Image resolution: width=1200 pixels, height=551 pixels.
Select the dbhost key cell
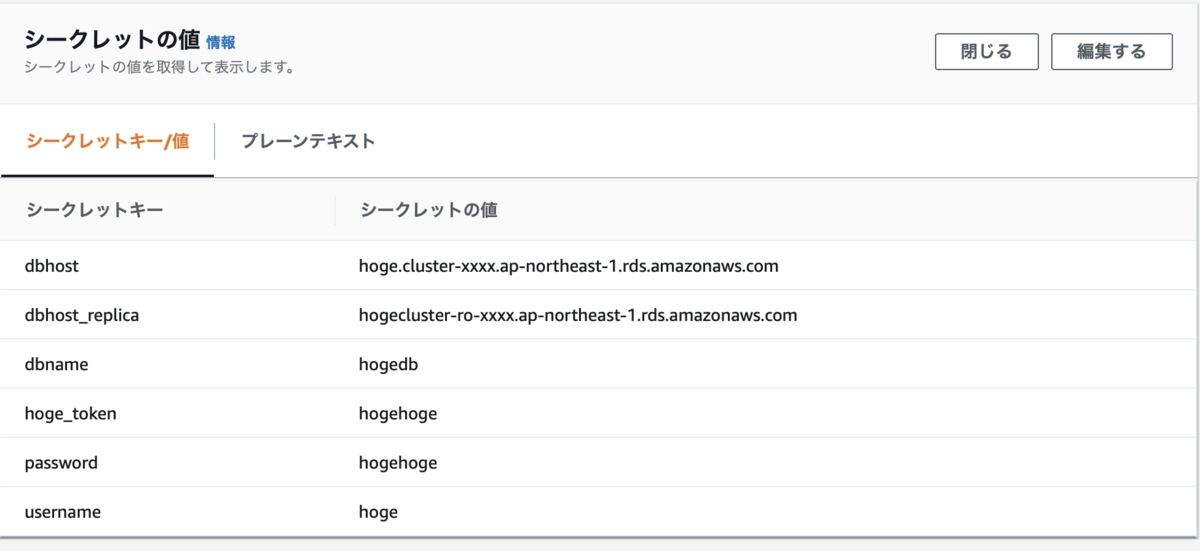(x=52, y=266)
